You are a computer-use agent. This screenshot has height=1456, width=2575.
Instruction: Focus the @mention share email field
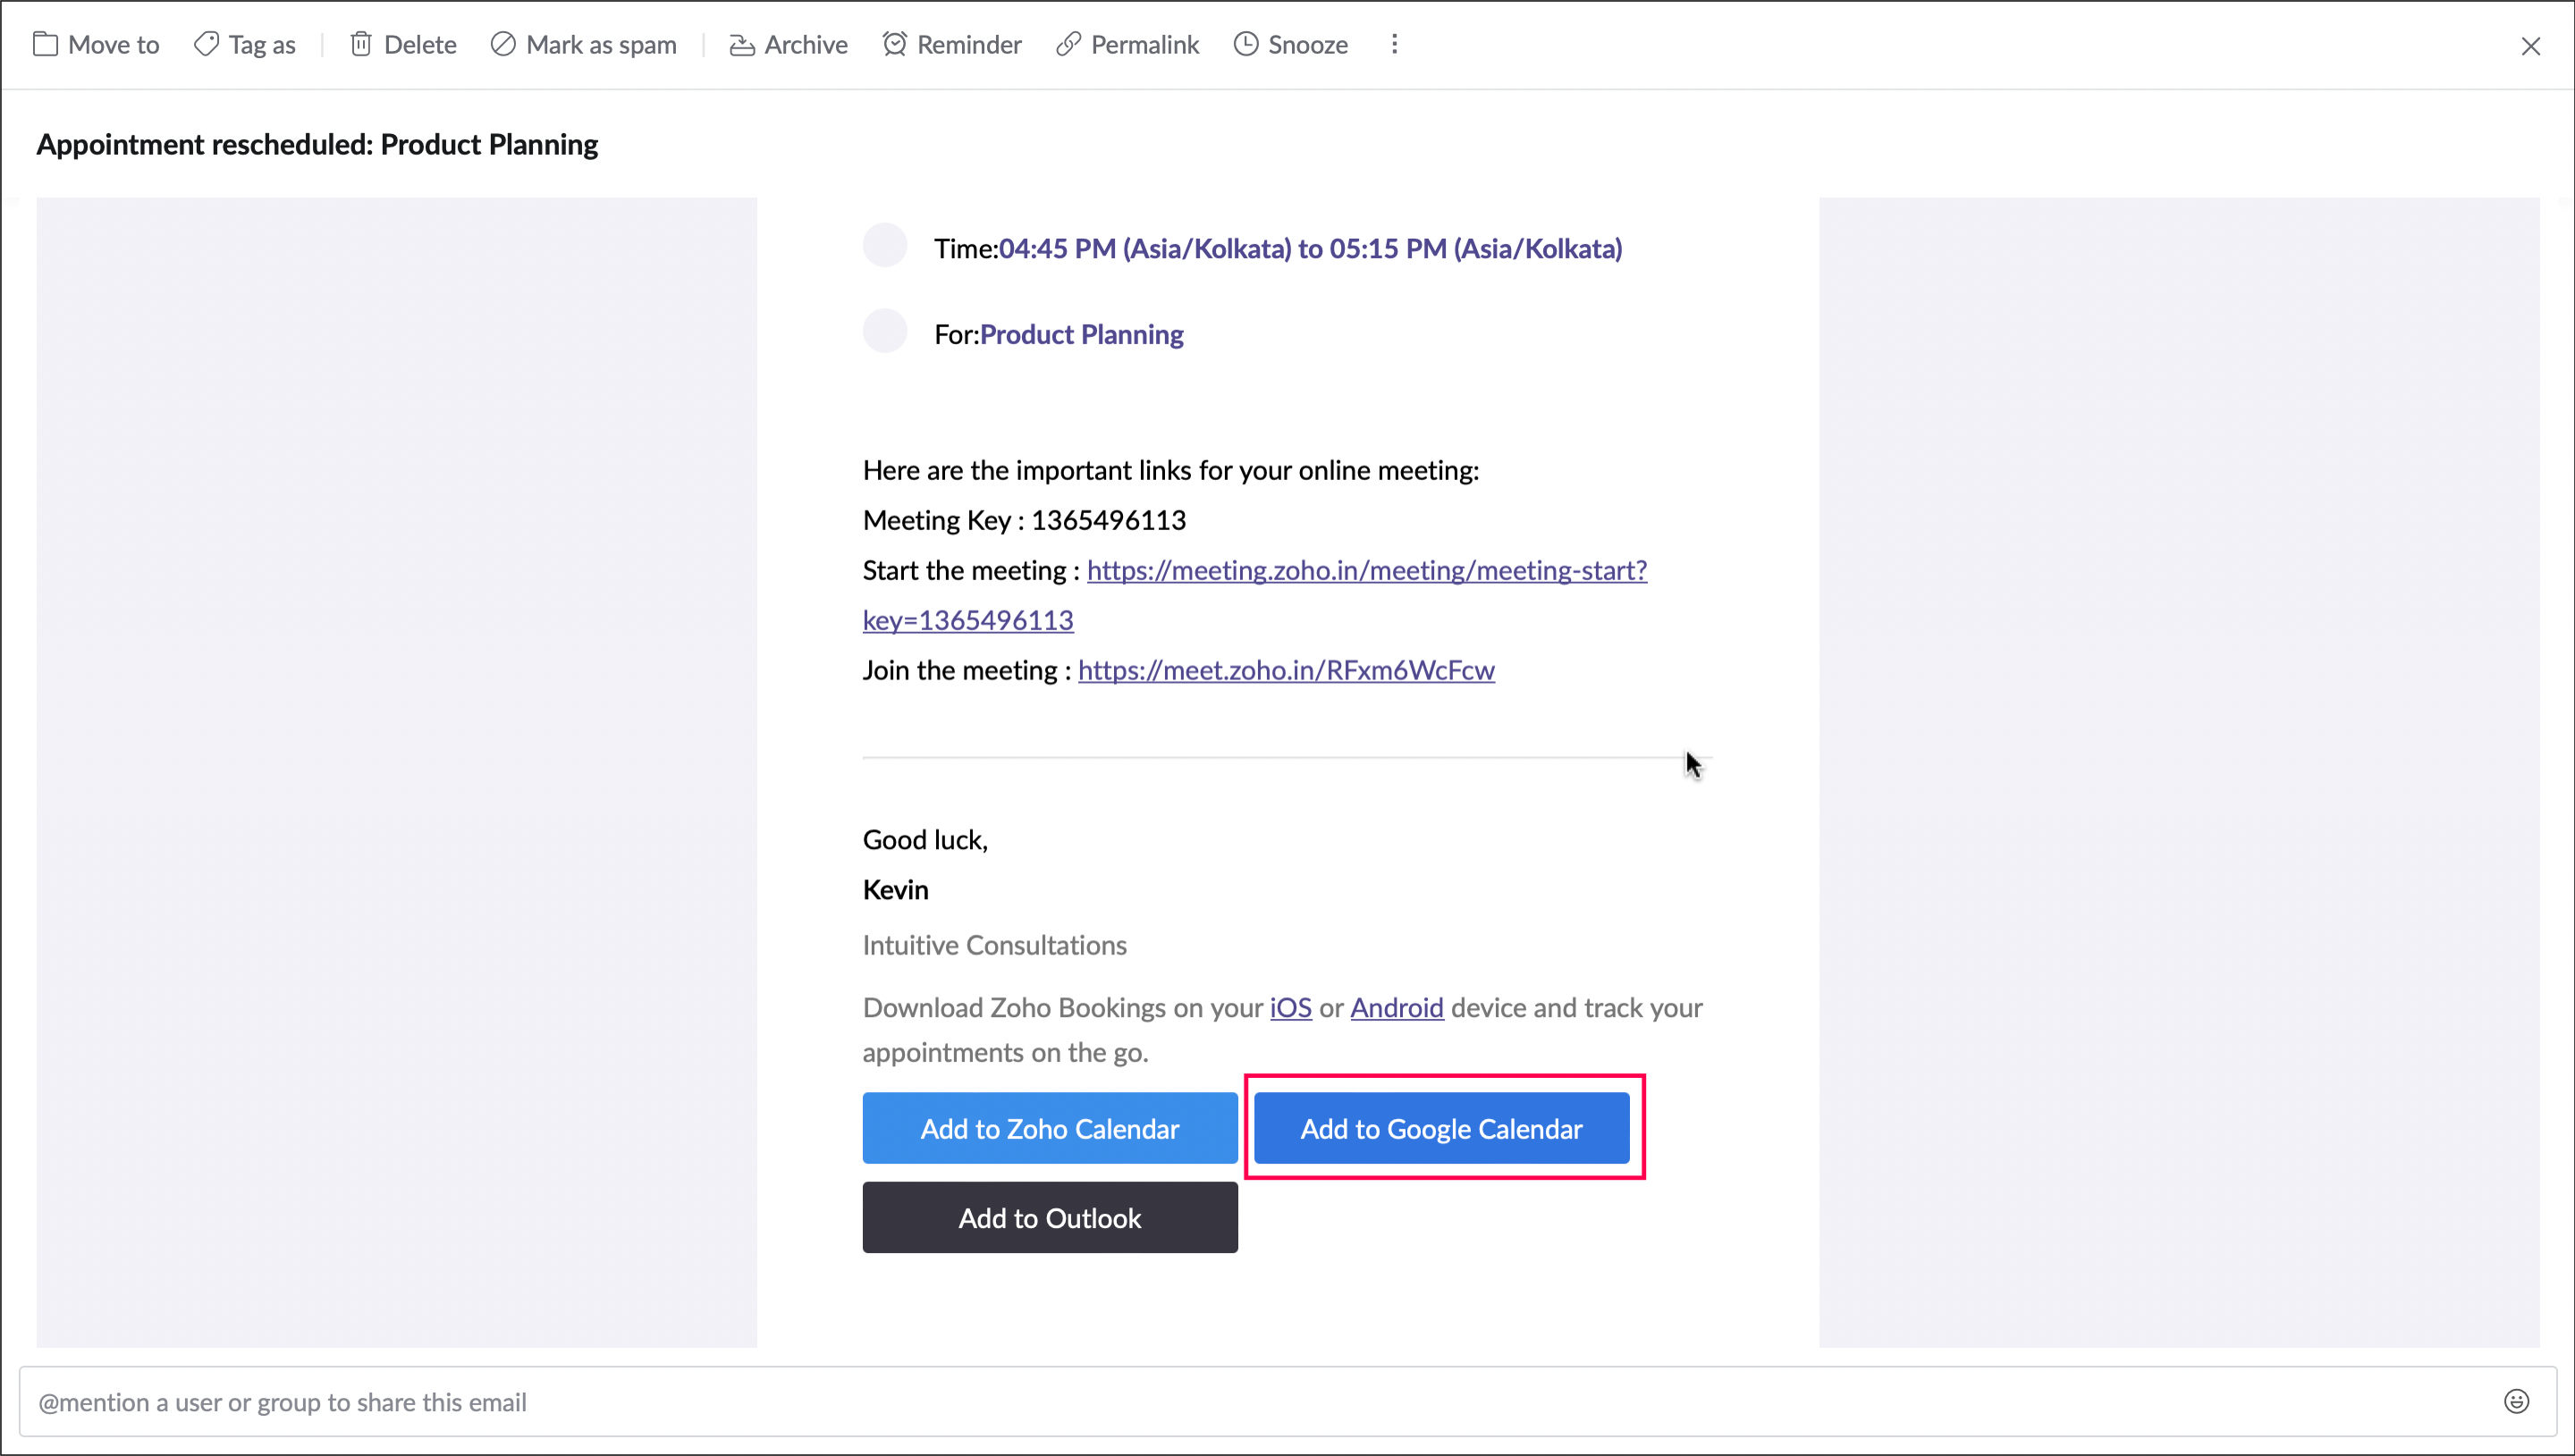point(1288,1401)
